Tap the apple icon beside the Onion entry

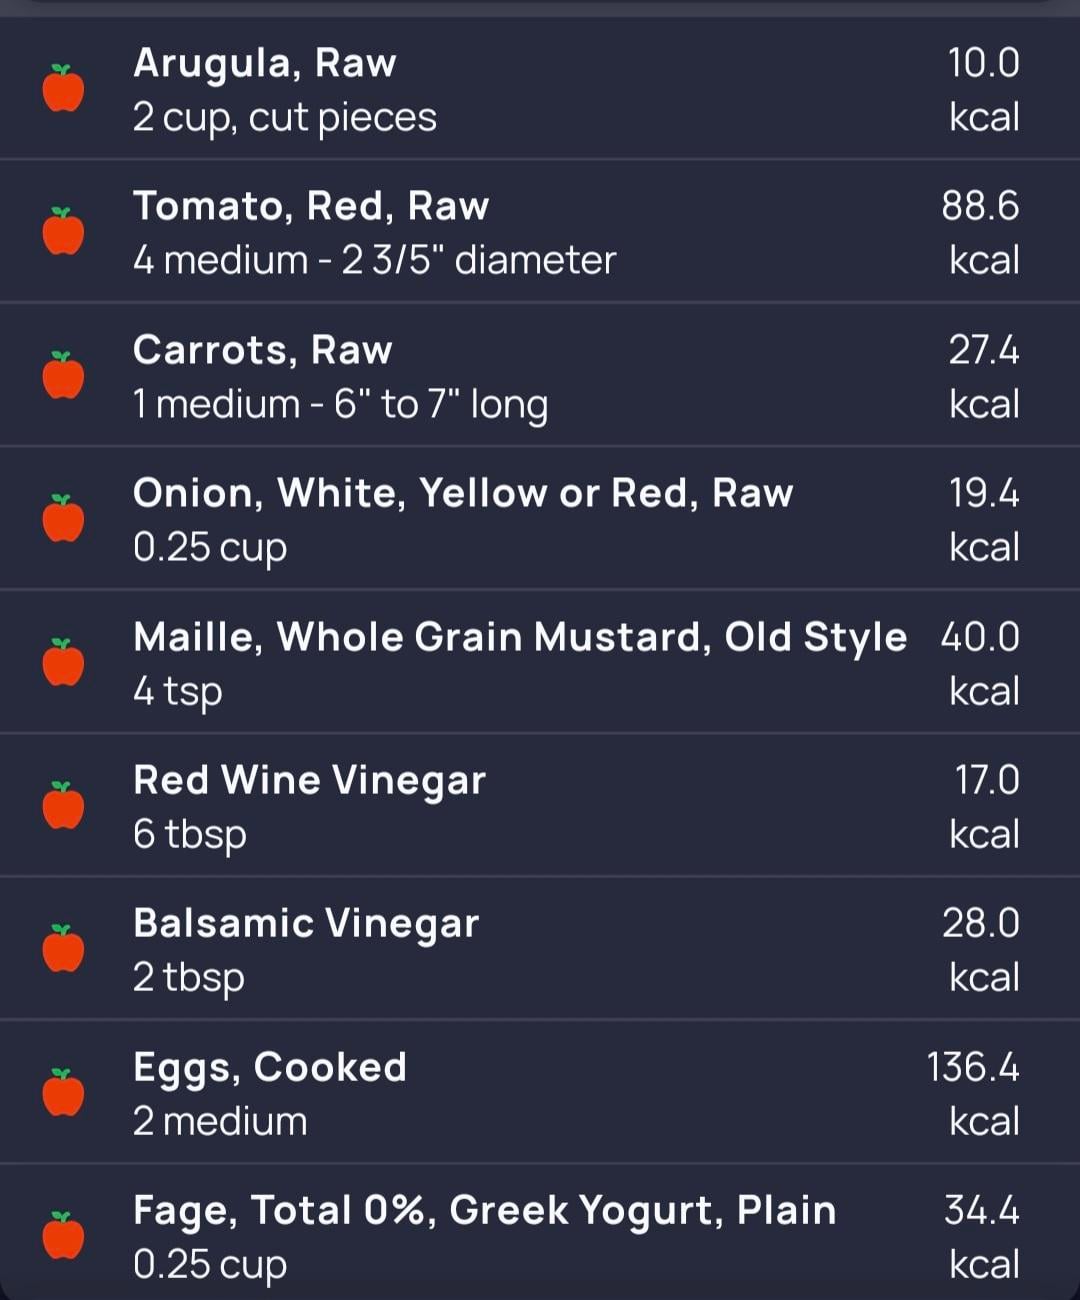point(63,519)
